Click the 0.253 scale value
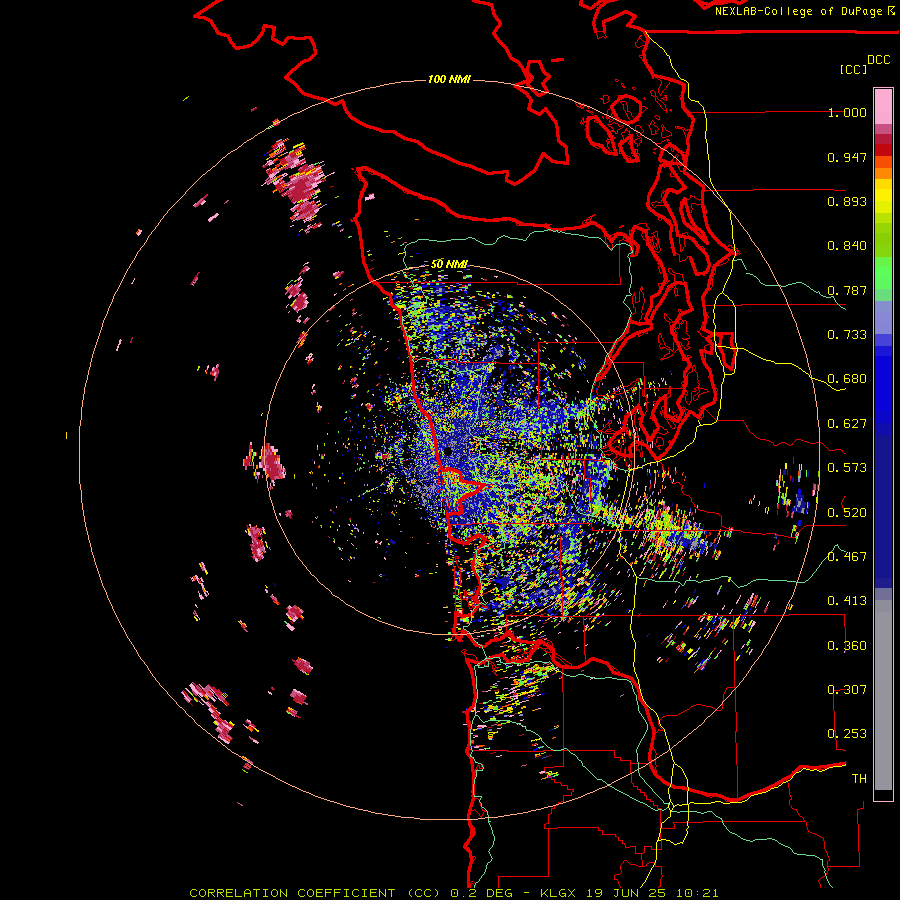 (x=847, y=734)
